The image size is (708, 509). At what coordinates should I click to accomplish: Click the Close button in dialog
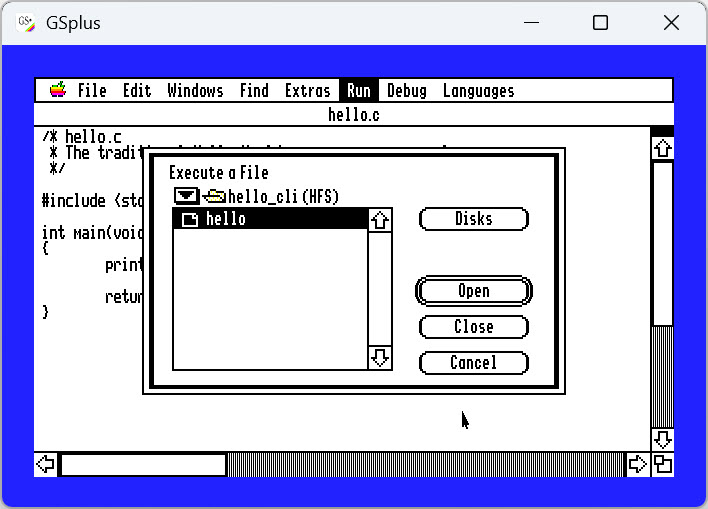pos(474,327)
